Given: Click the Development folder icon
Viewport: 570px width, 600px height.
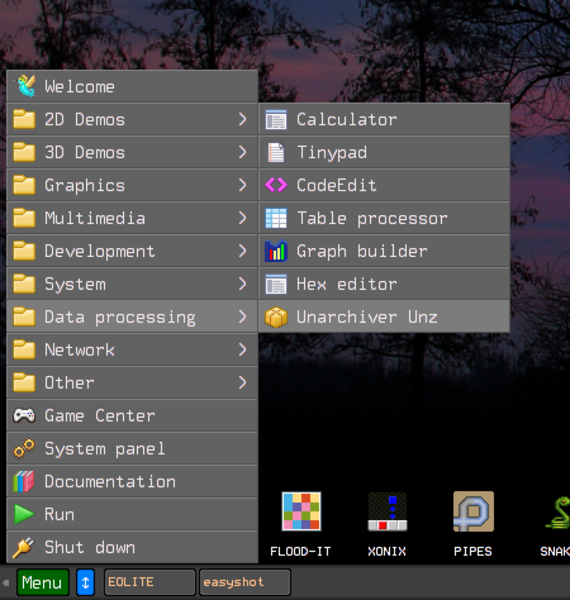Looking at the screenshot, I should coord(24,251).
